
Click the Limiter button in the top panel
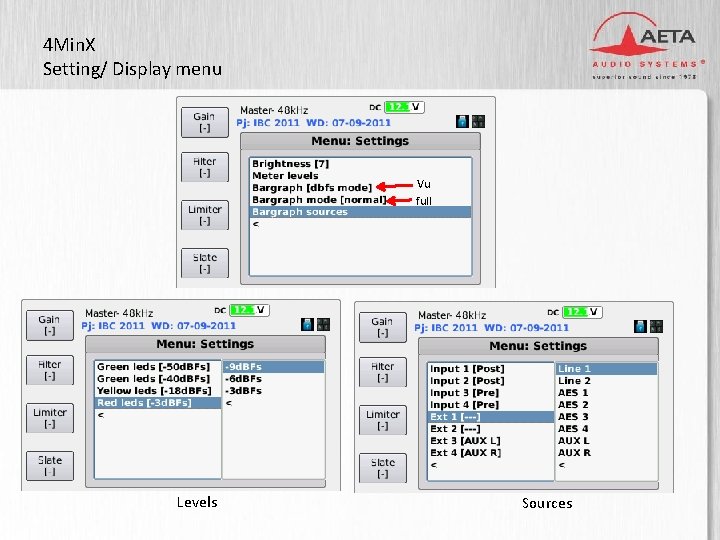click(x=205, y=215)
